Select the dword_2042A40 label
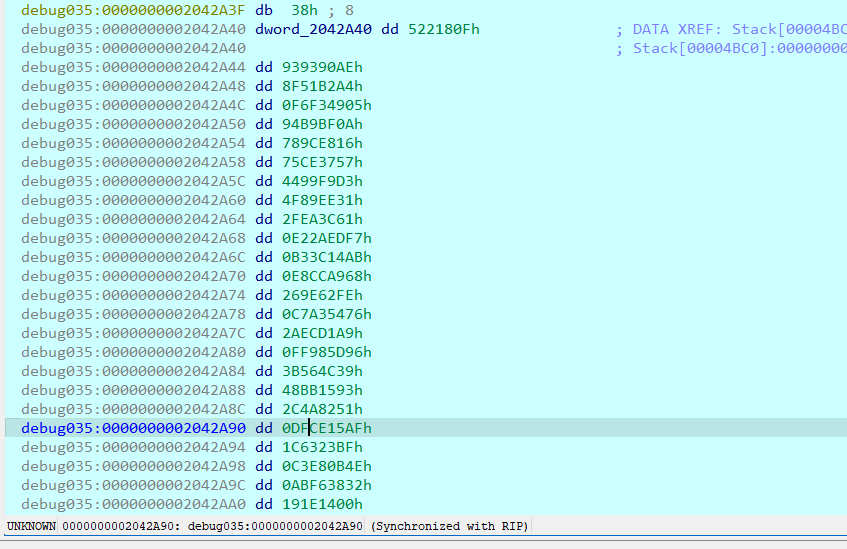847x549 pixels. tap(313, 29)
